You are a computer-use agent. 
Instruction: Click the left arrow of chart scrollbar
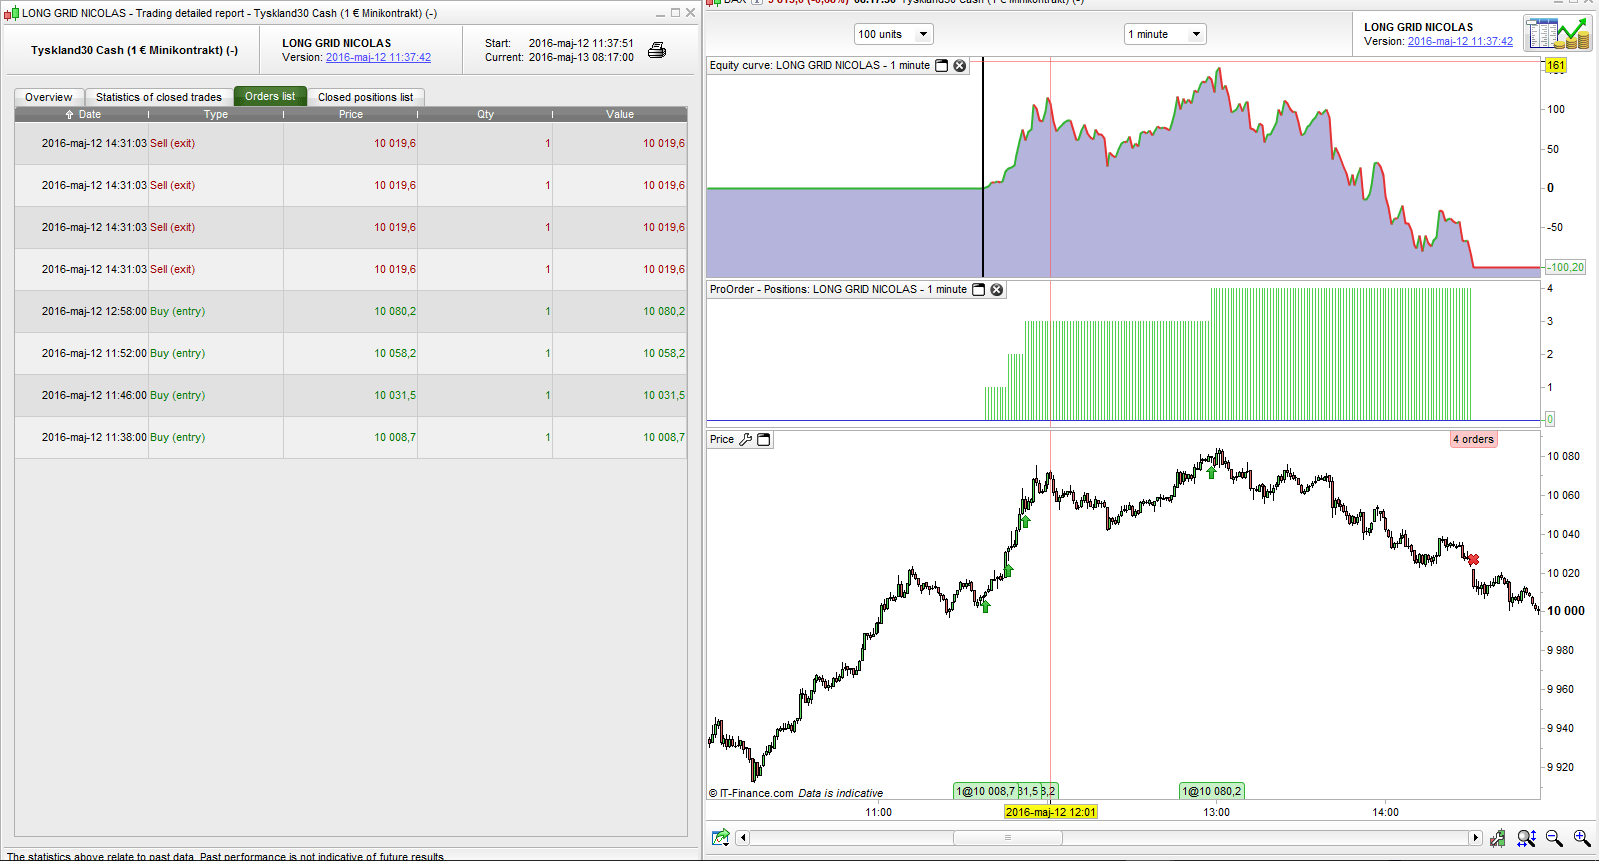(742, 838)
